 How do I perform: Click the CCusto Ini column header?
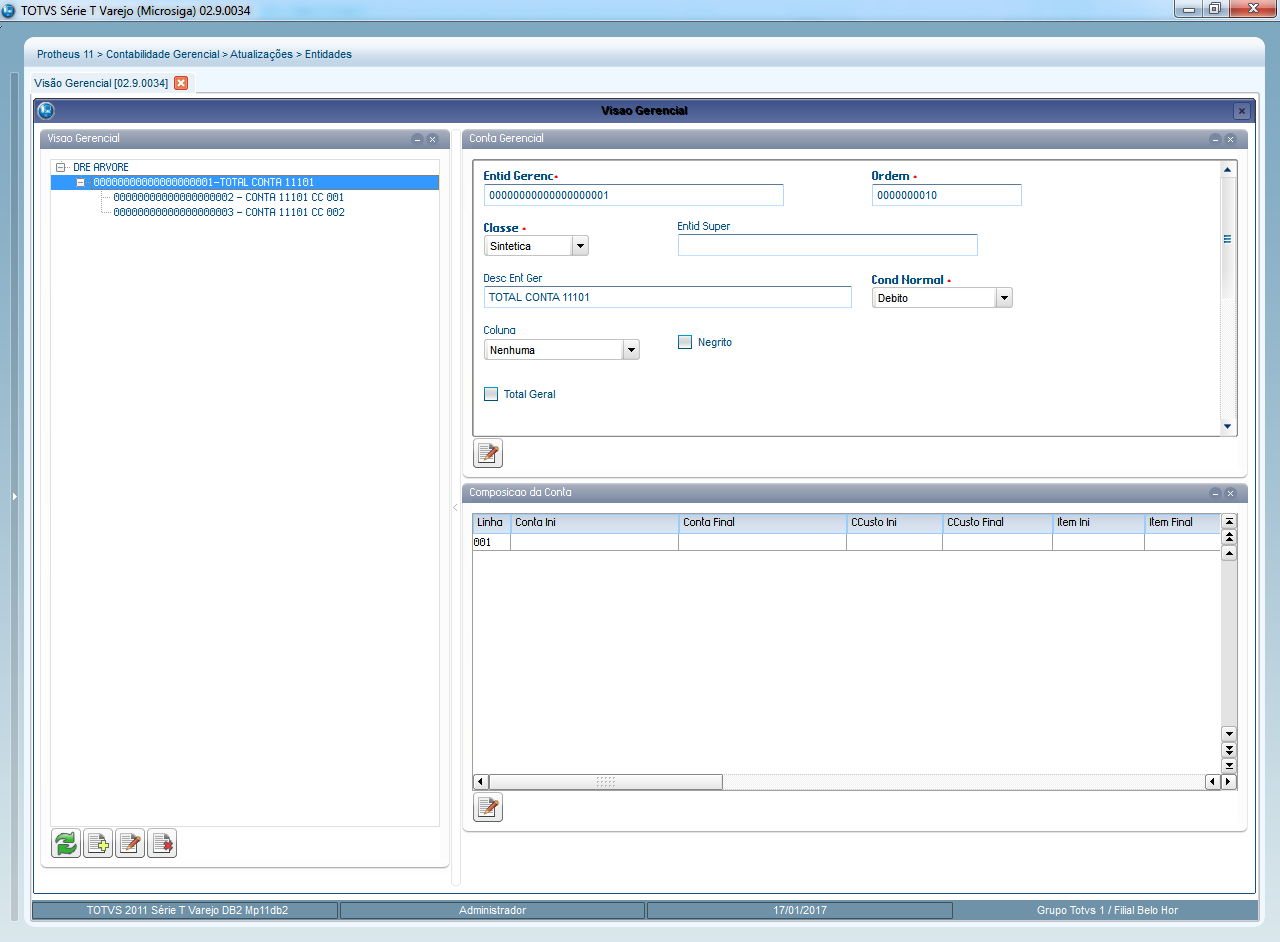894,523
